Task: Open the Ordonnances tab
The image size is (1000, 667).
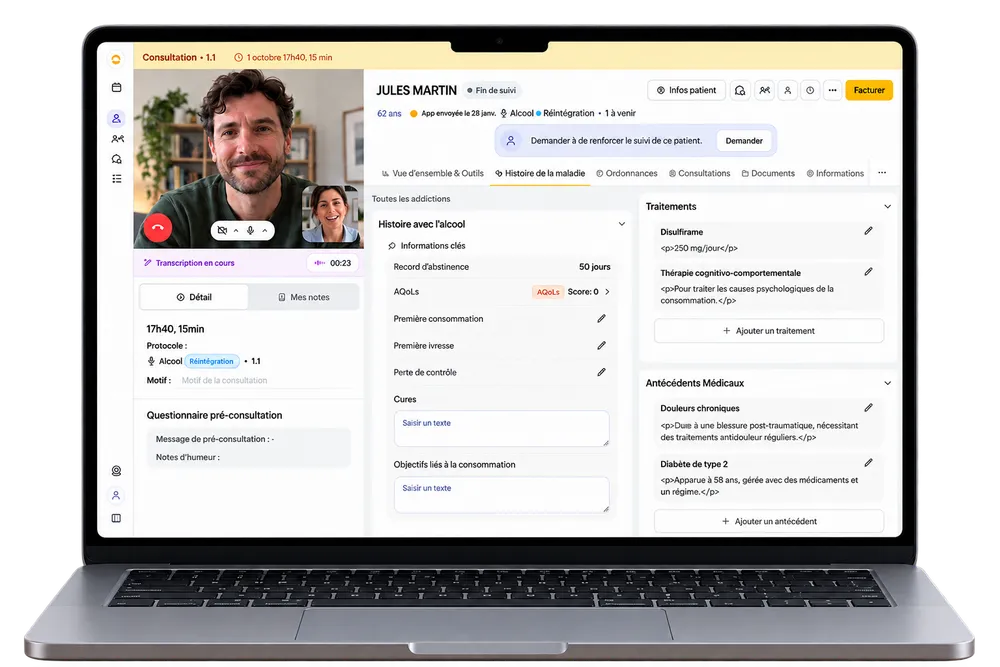Action: click(626, 173)
